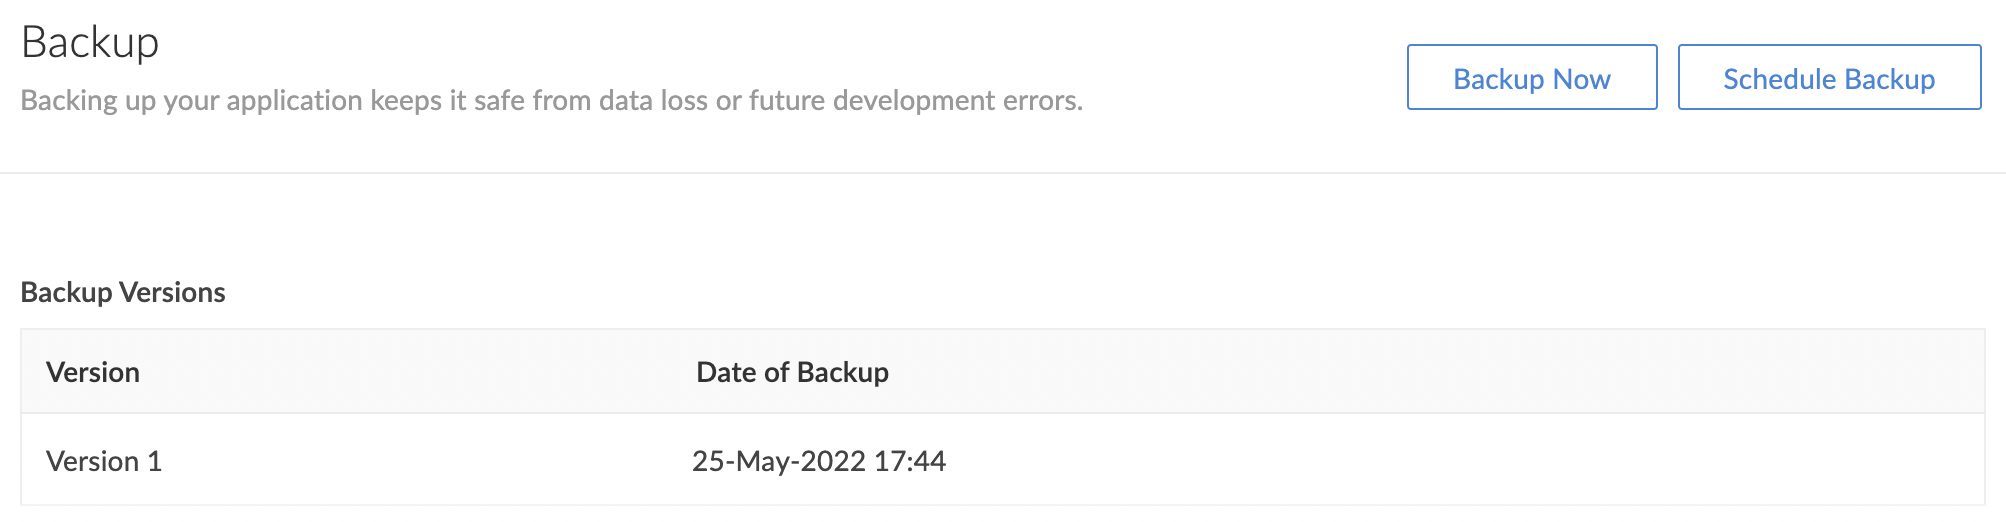This screenshot has height=522, width=2006.
Task: Click the Backup Now button
Action: [x=1531, y=78]
